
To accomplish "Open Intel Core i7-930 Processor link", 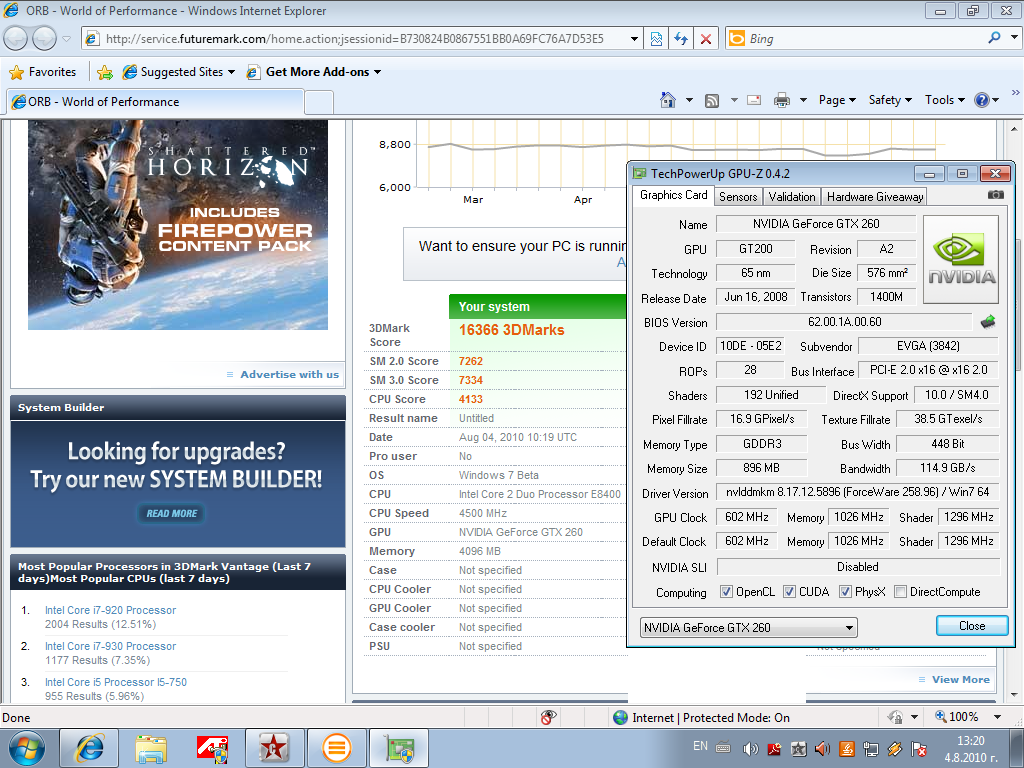I will 110,646.
